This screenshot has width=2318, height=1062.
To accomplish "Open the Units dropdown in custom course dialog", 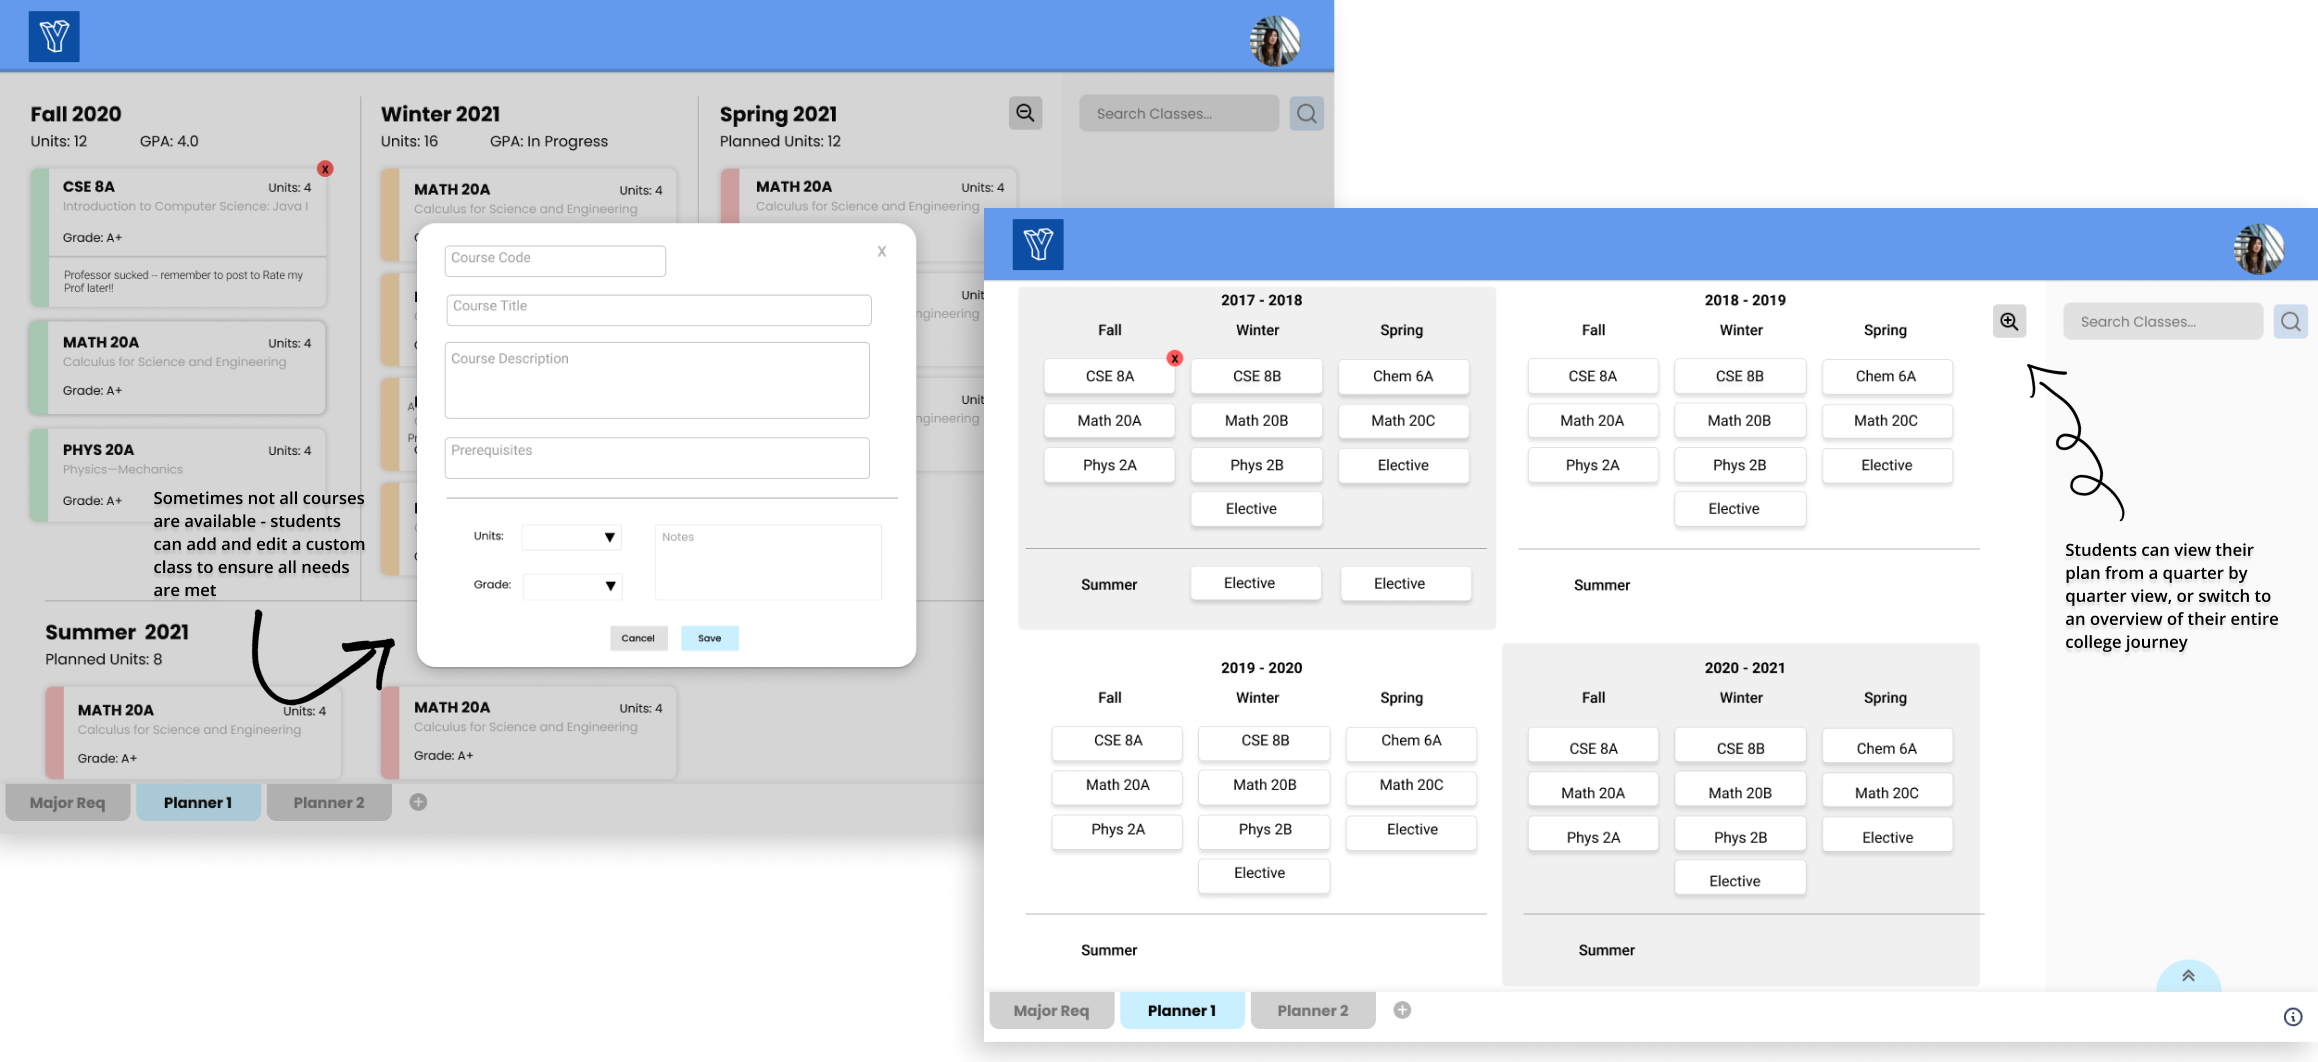I will point(571,537).
